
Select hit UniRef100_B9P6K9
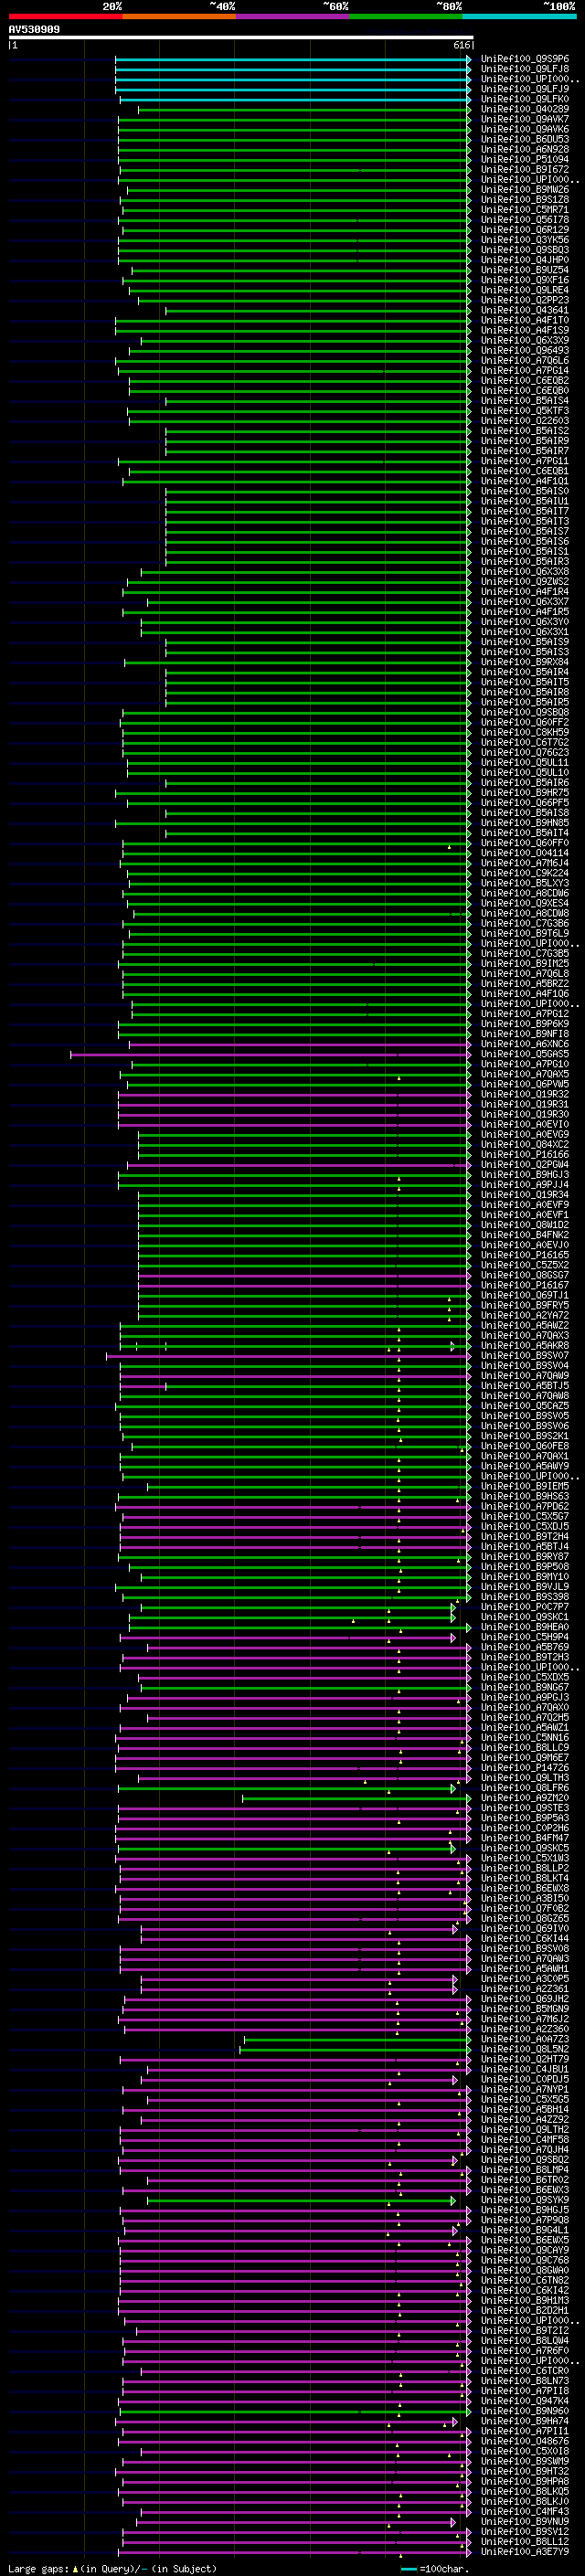coord(525,1024)
